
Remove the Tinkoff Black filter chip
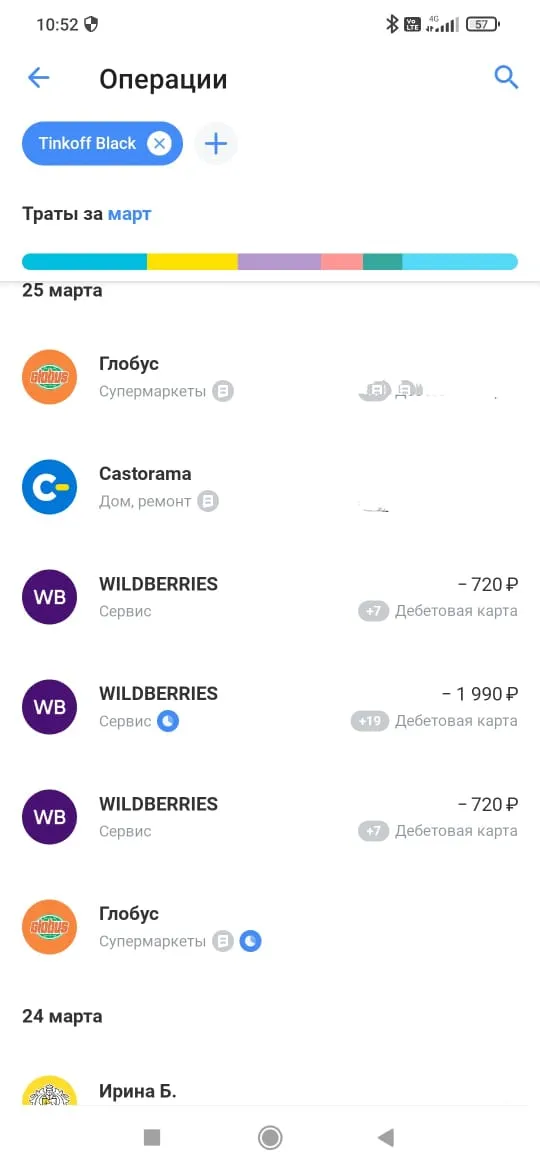[159, 143]
